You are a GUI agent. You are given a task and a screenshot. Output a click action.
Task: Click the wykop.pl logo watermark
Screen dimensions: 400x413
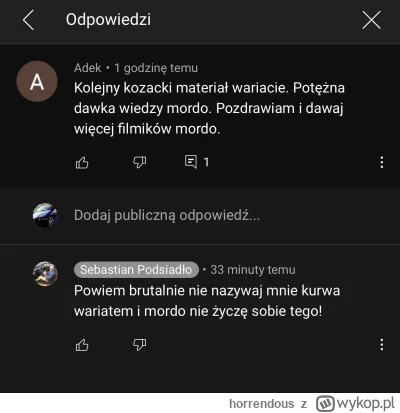355,403
